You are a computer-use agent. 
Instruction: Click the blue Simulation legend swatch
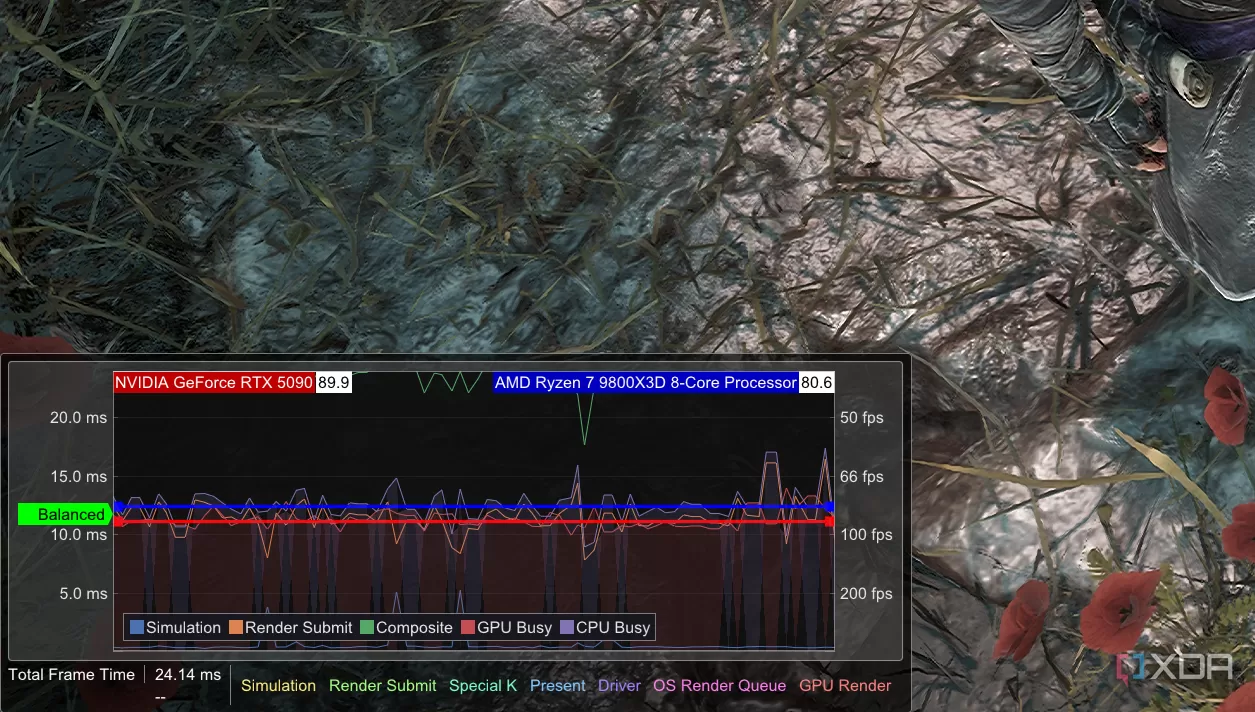coord(137,628)
